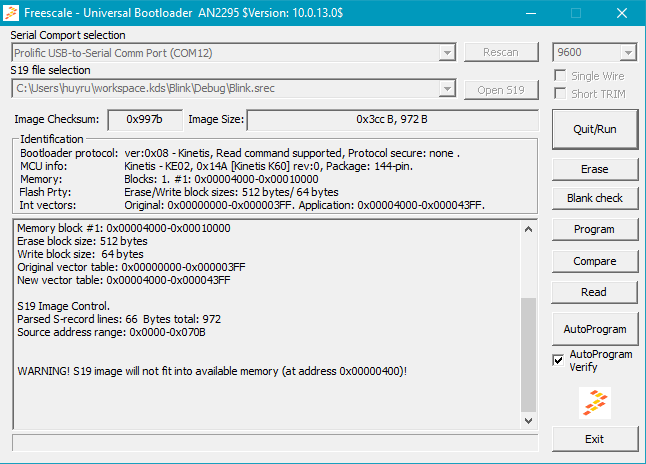The width and height of the screenshot is (646, 464).
Task: Click the AutoProgram button
Action: point(595,329)
